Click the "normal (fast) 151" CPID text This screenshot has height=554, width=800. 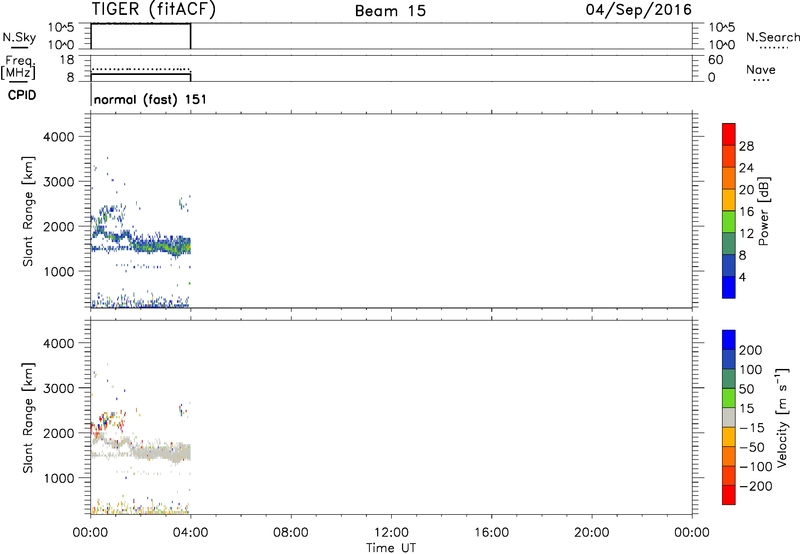(151, 99)
